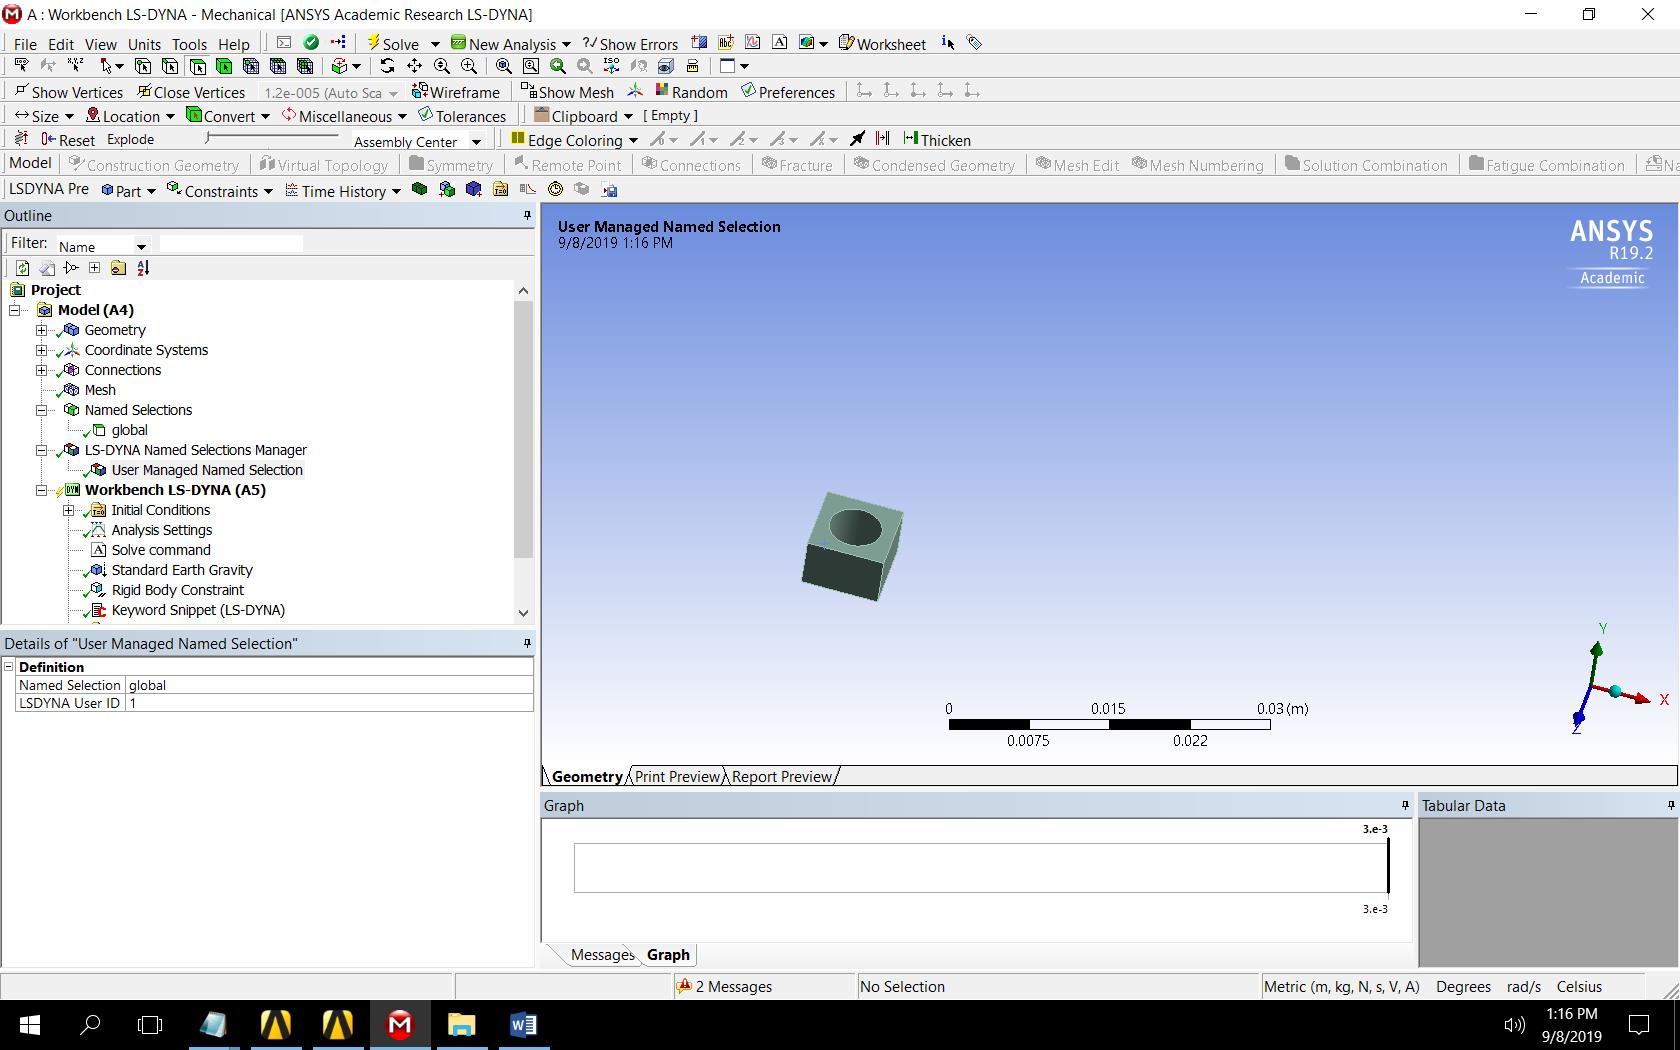Screen dimensions: 1680x1050
Task: Open Filter Name dropdown in Outline
Action: pyautogui.click(x=141, y=246)
